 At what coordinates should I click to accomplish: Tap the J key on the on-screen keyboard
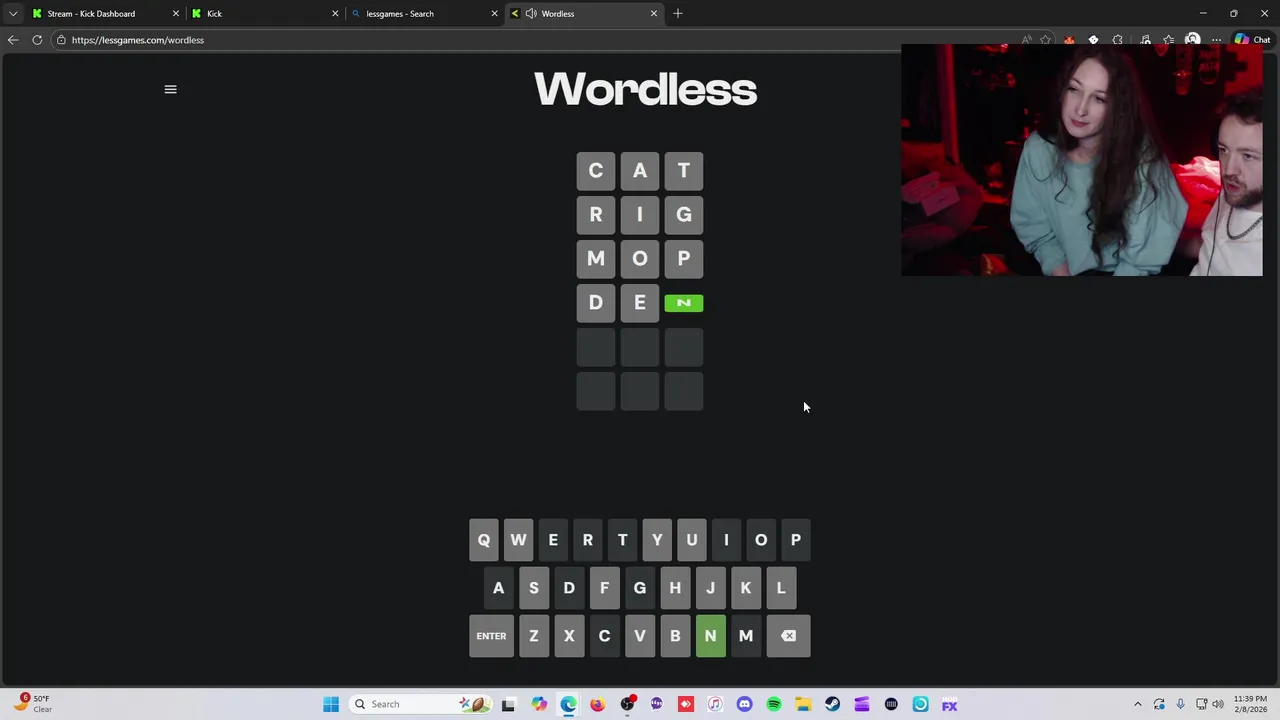click(x=710, y=588)
